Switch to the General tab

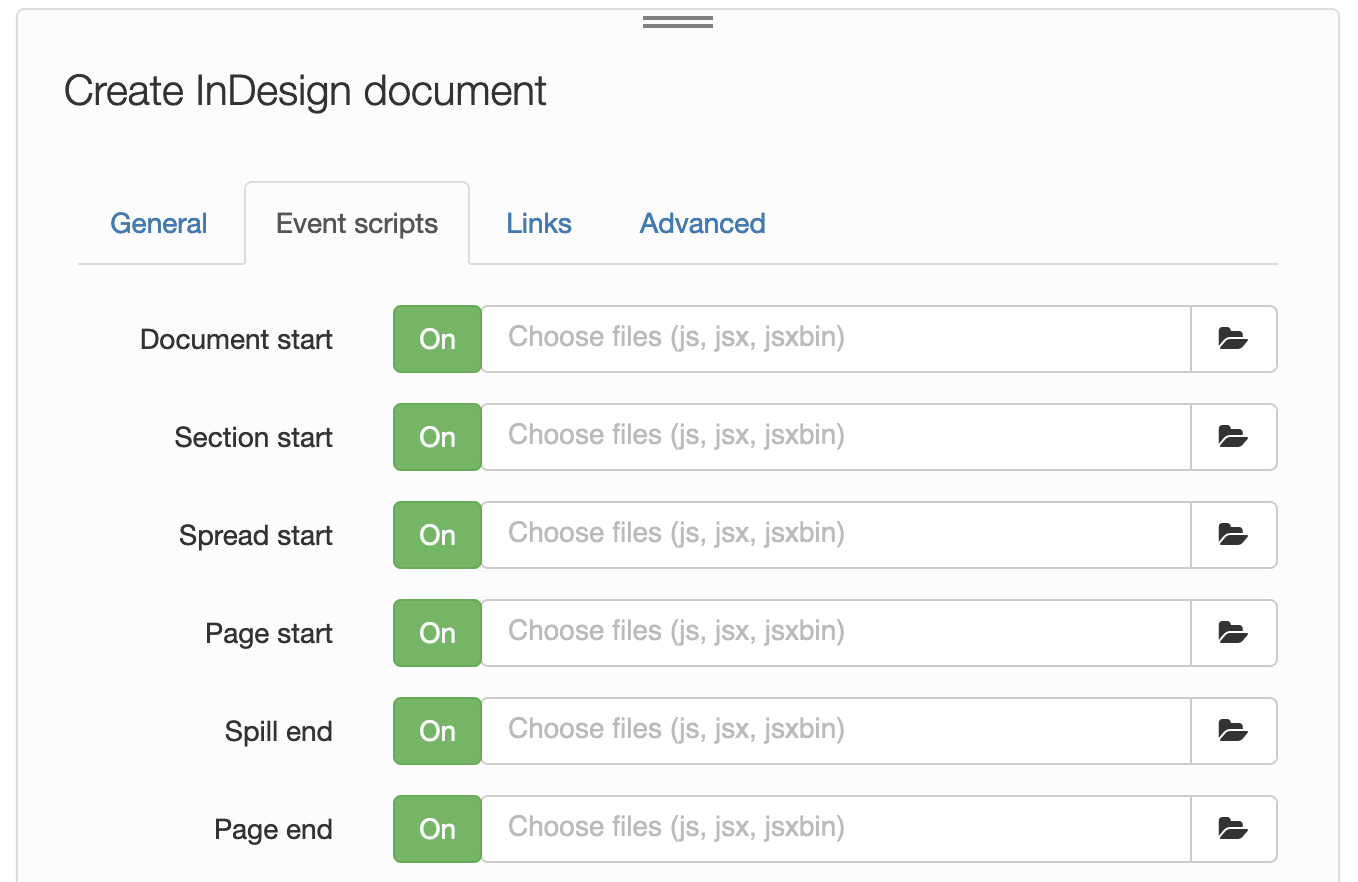point(159,223)
